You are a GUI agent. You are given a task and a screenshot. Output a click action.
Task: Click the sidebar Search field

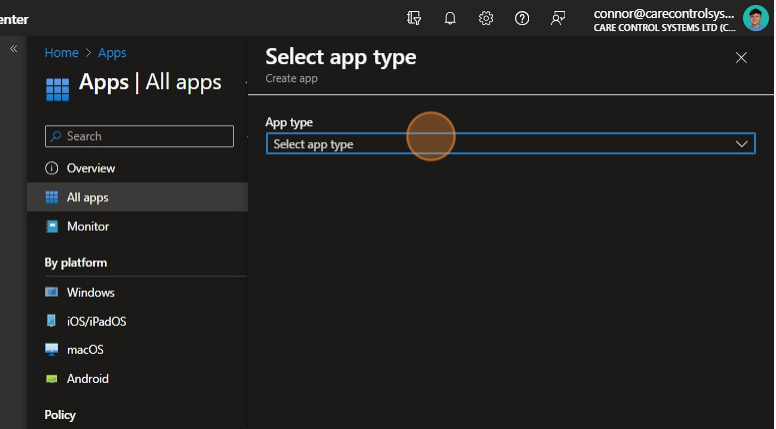[x=140, y=136]
